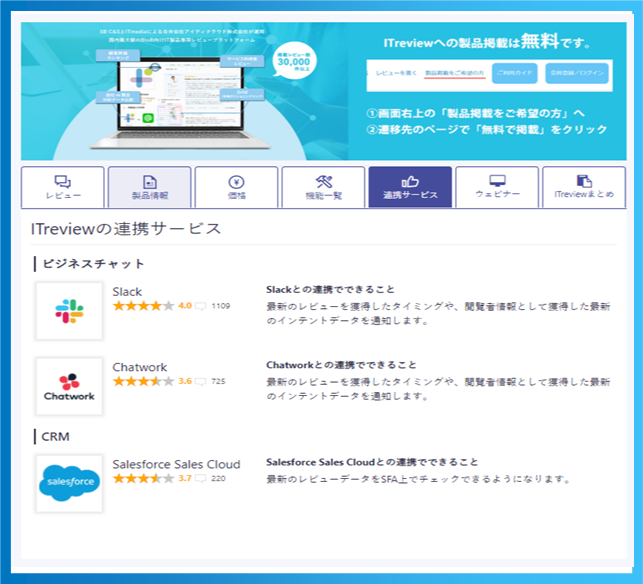Select the 価格 tab

tap(237, 187)
